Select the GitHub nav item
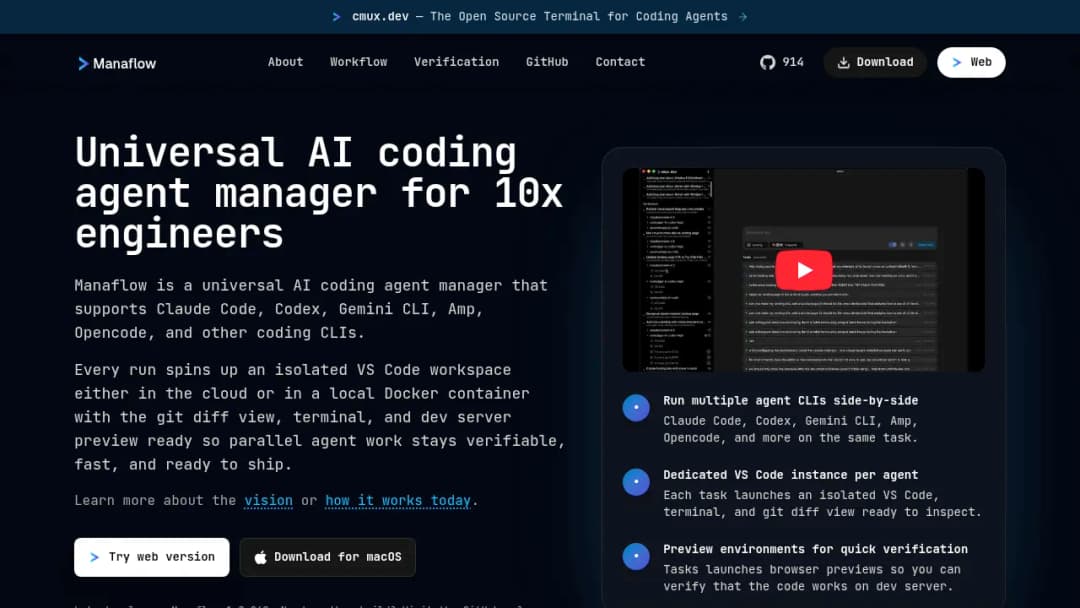Screen dimensions: 1080x608 click(547, 62)
